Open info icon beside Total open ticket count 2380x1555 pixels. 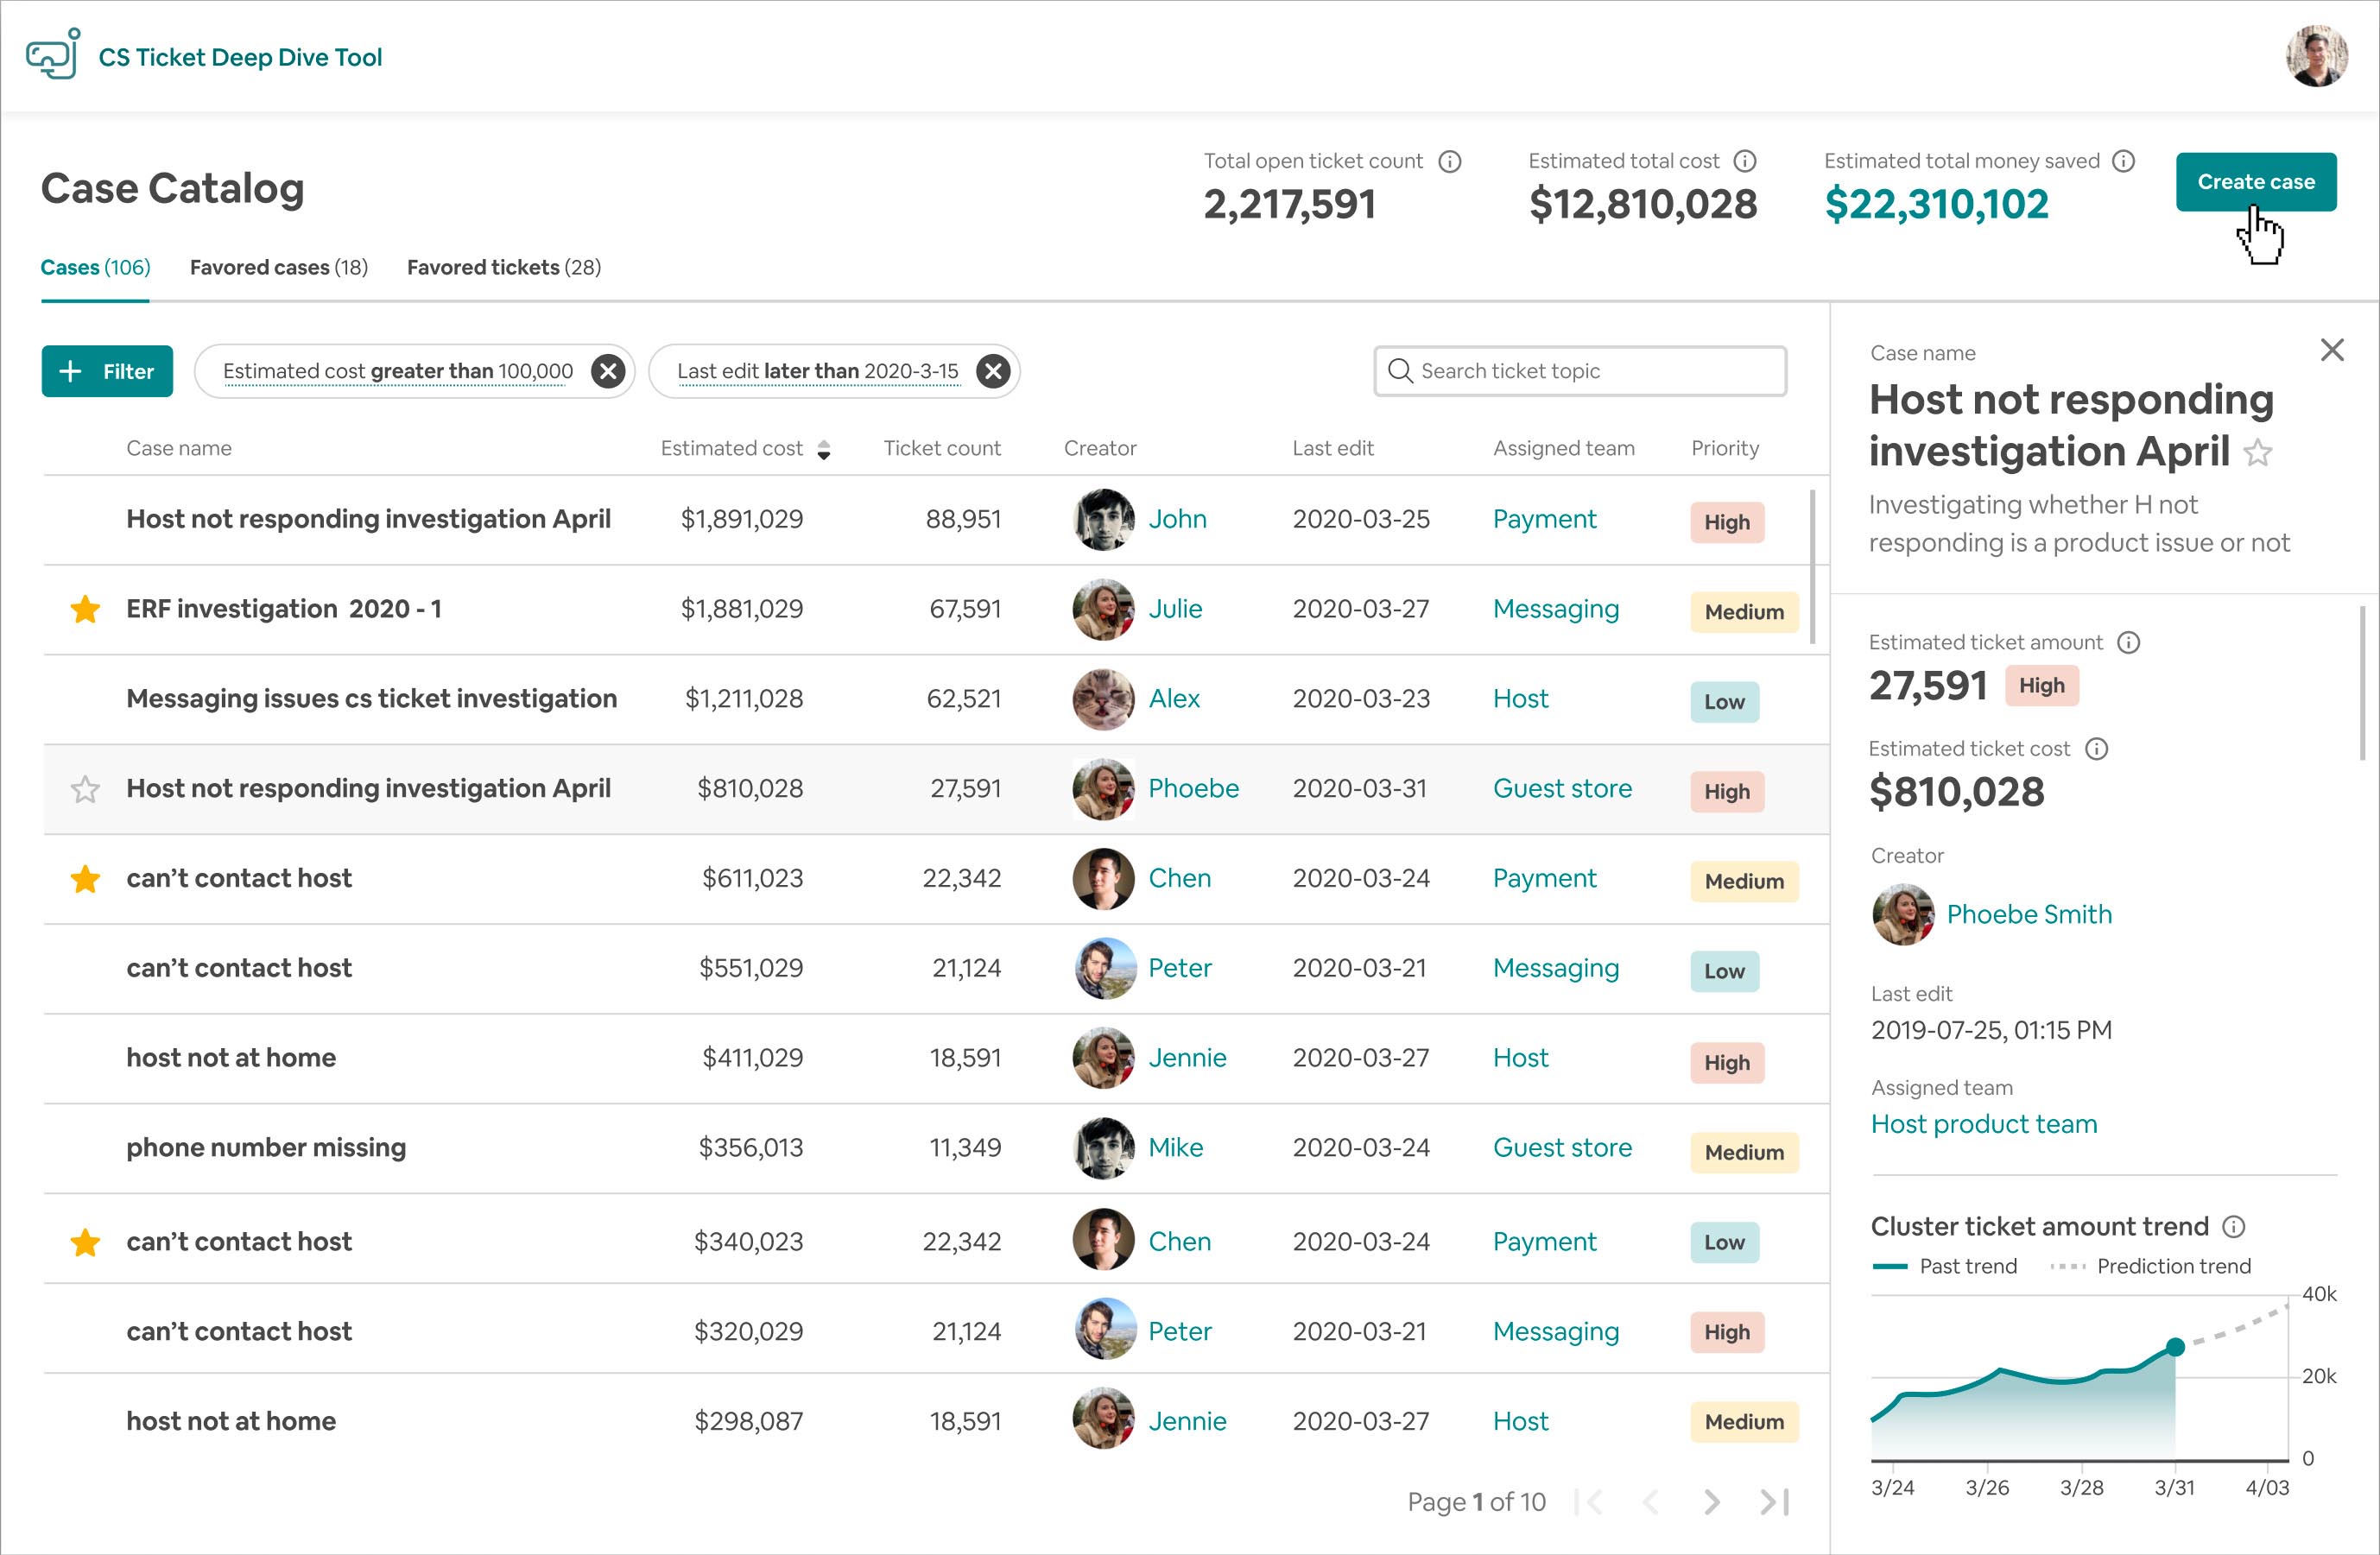coord(1449,161)
